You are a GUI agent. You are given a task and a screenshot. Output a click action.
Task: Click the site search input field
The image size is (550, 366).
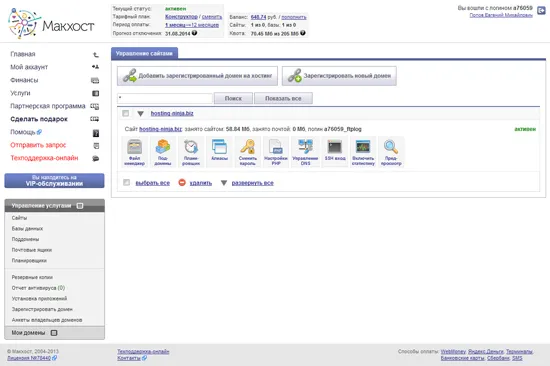pyautogui.click(x=165, y=98)
